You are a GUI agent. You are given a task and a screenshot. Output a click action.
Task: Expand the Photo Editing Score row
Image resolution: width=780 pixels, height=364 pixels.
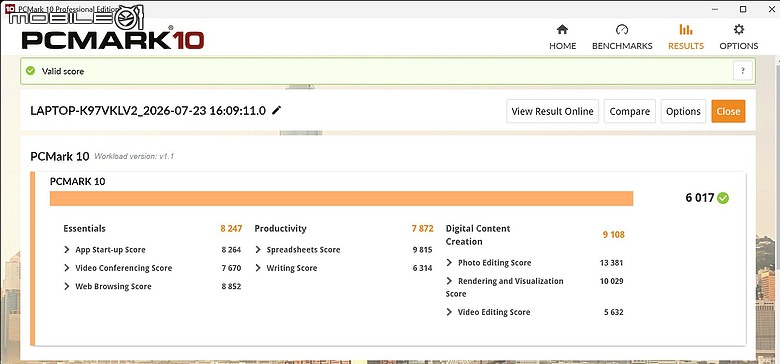[x=449, y=263]
